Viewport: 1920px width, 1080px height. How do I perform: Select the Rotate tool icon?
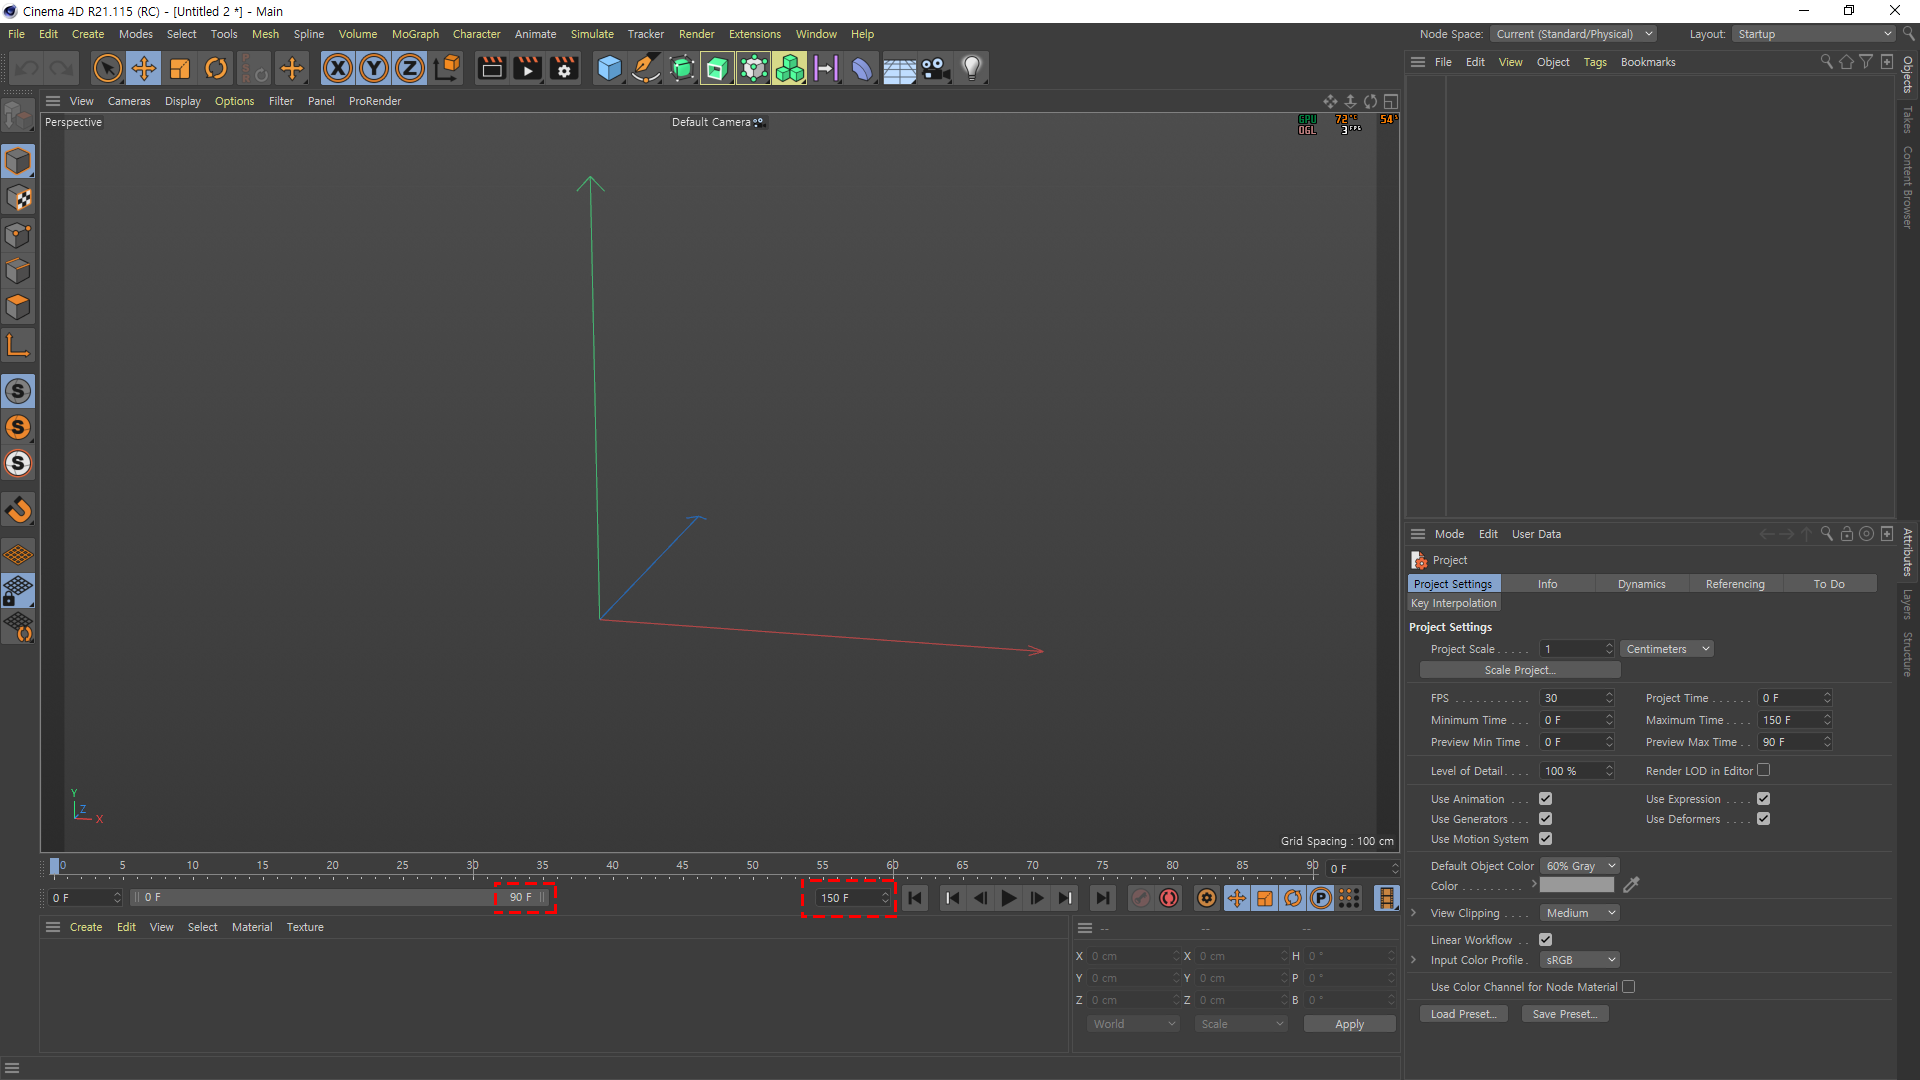[x=216, y=68]
